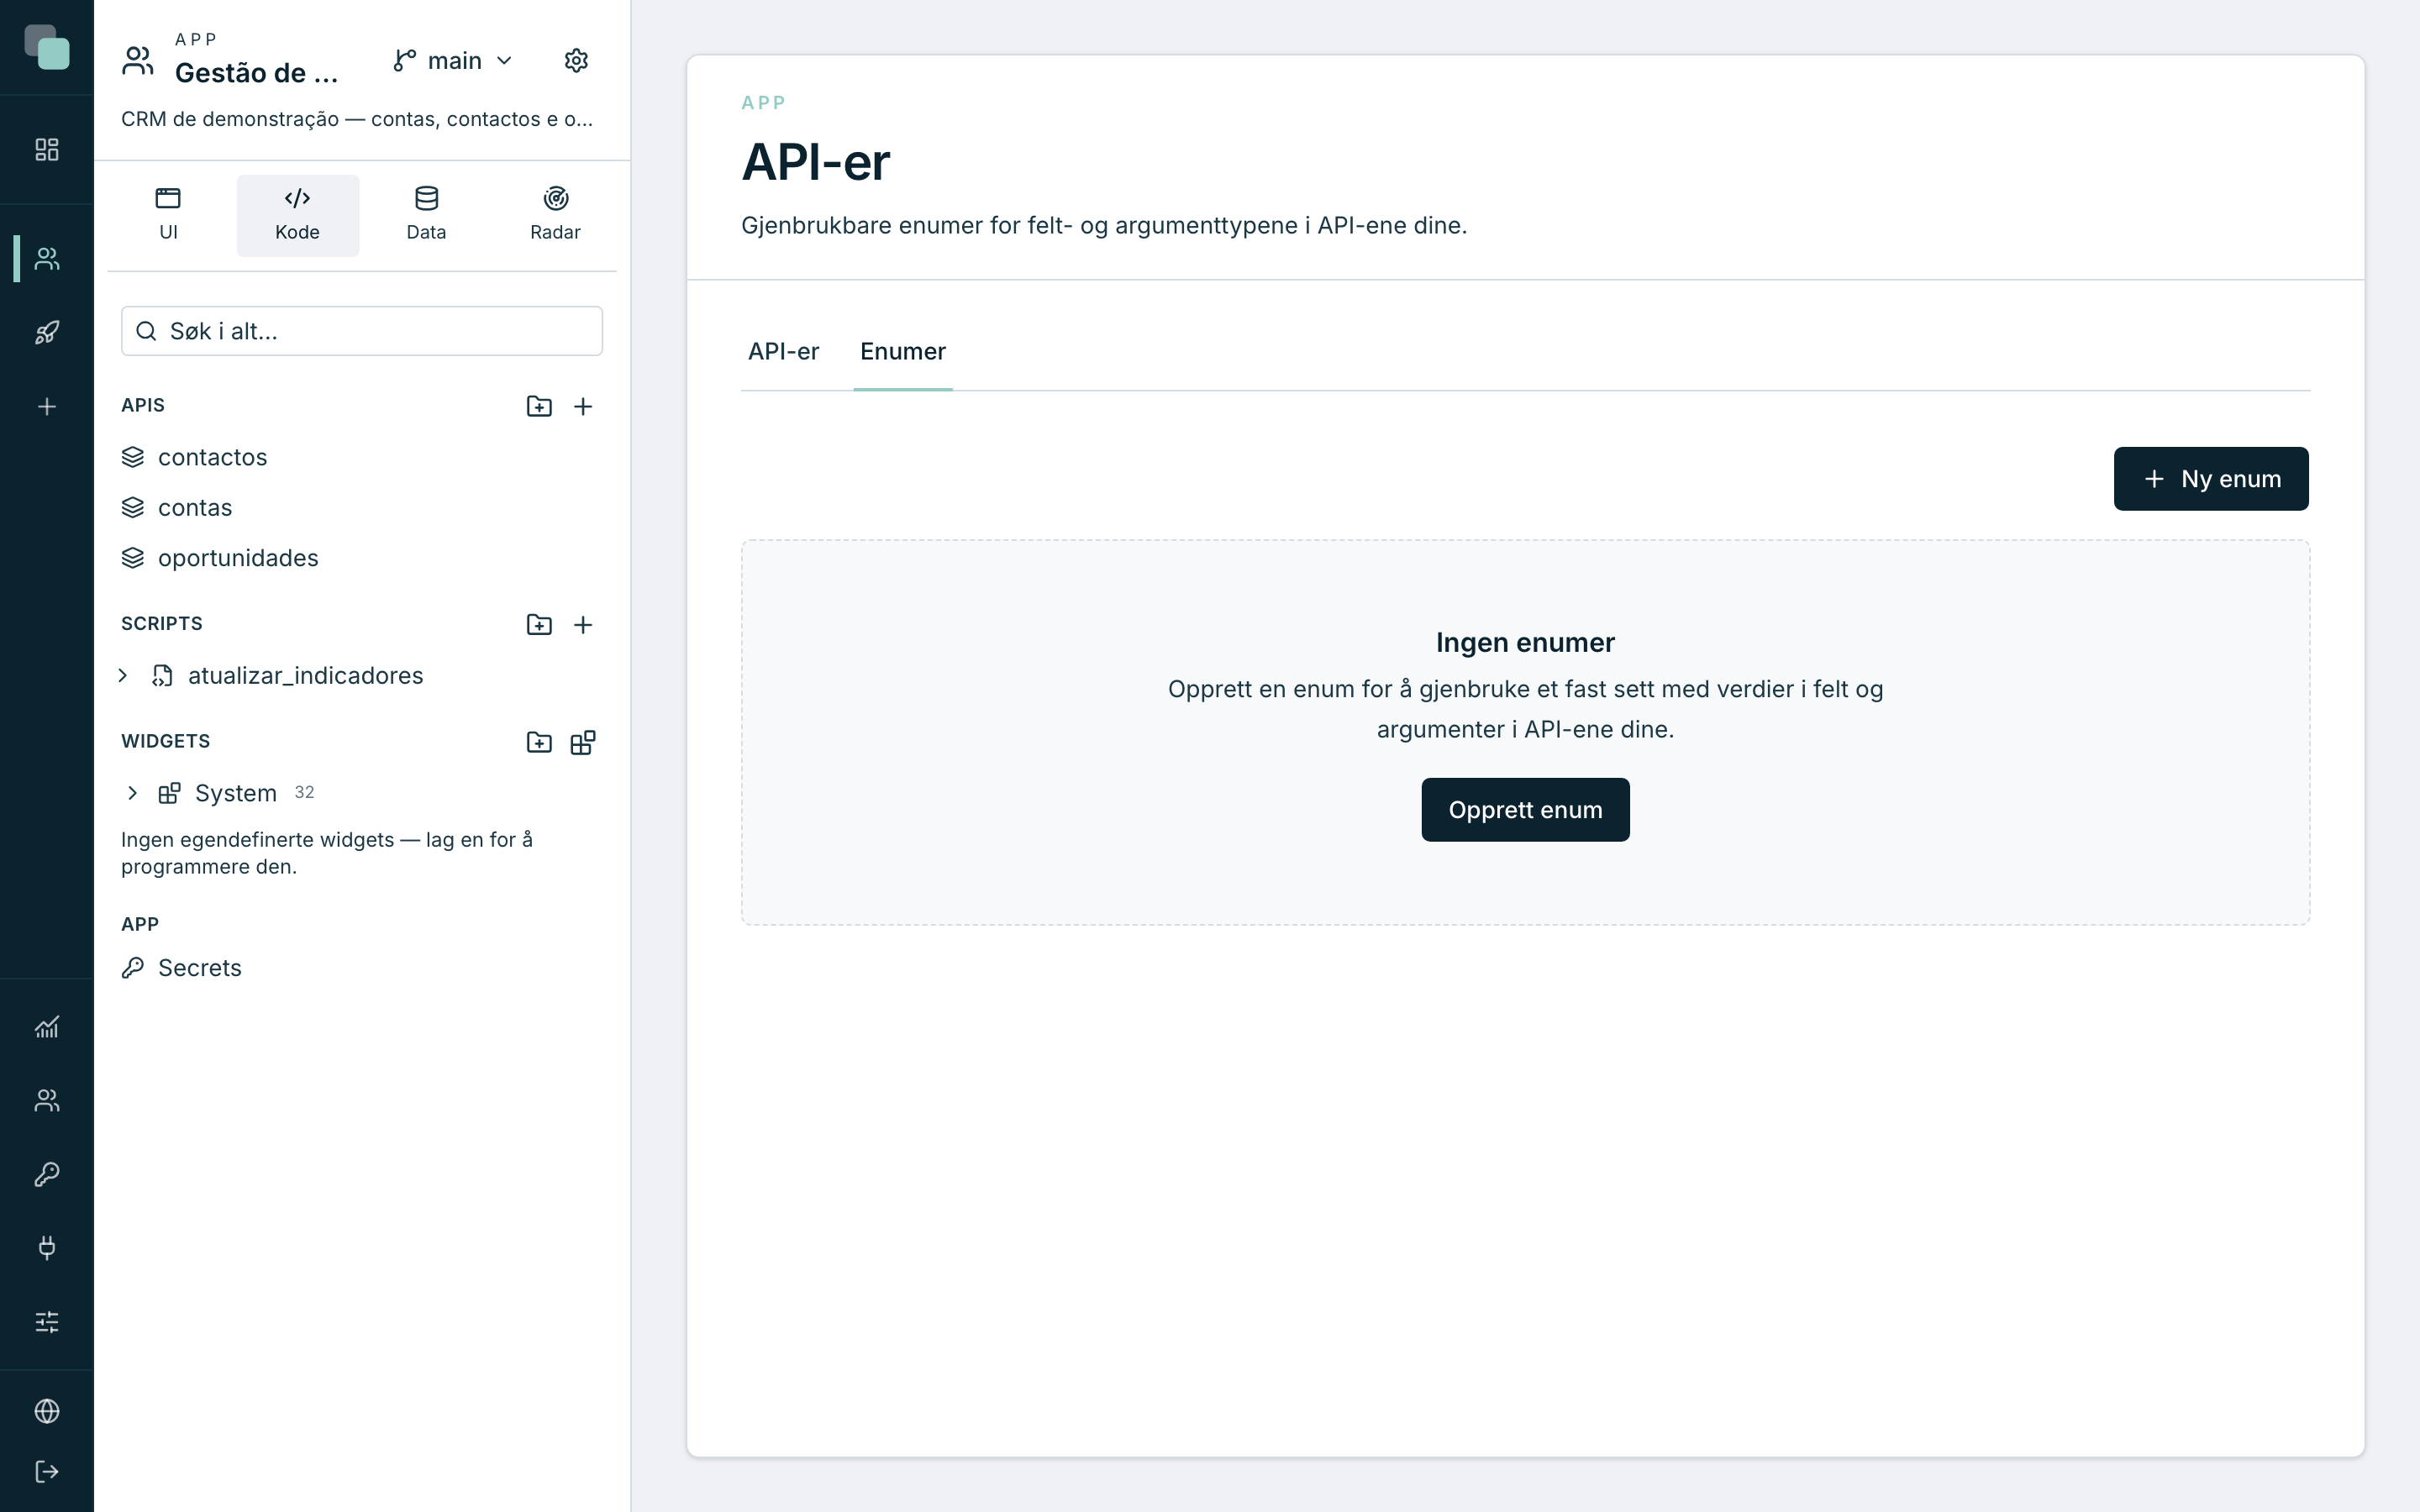This screenshot has width=2420, height=1512.
Task: Add a new folder in APIS section
Action: pos(539,406)
